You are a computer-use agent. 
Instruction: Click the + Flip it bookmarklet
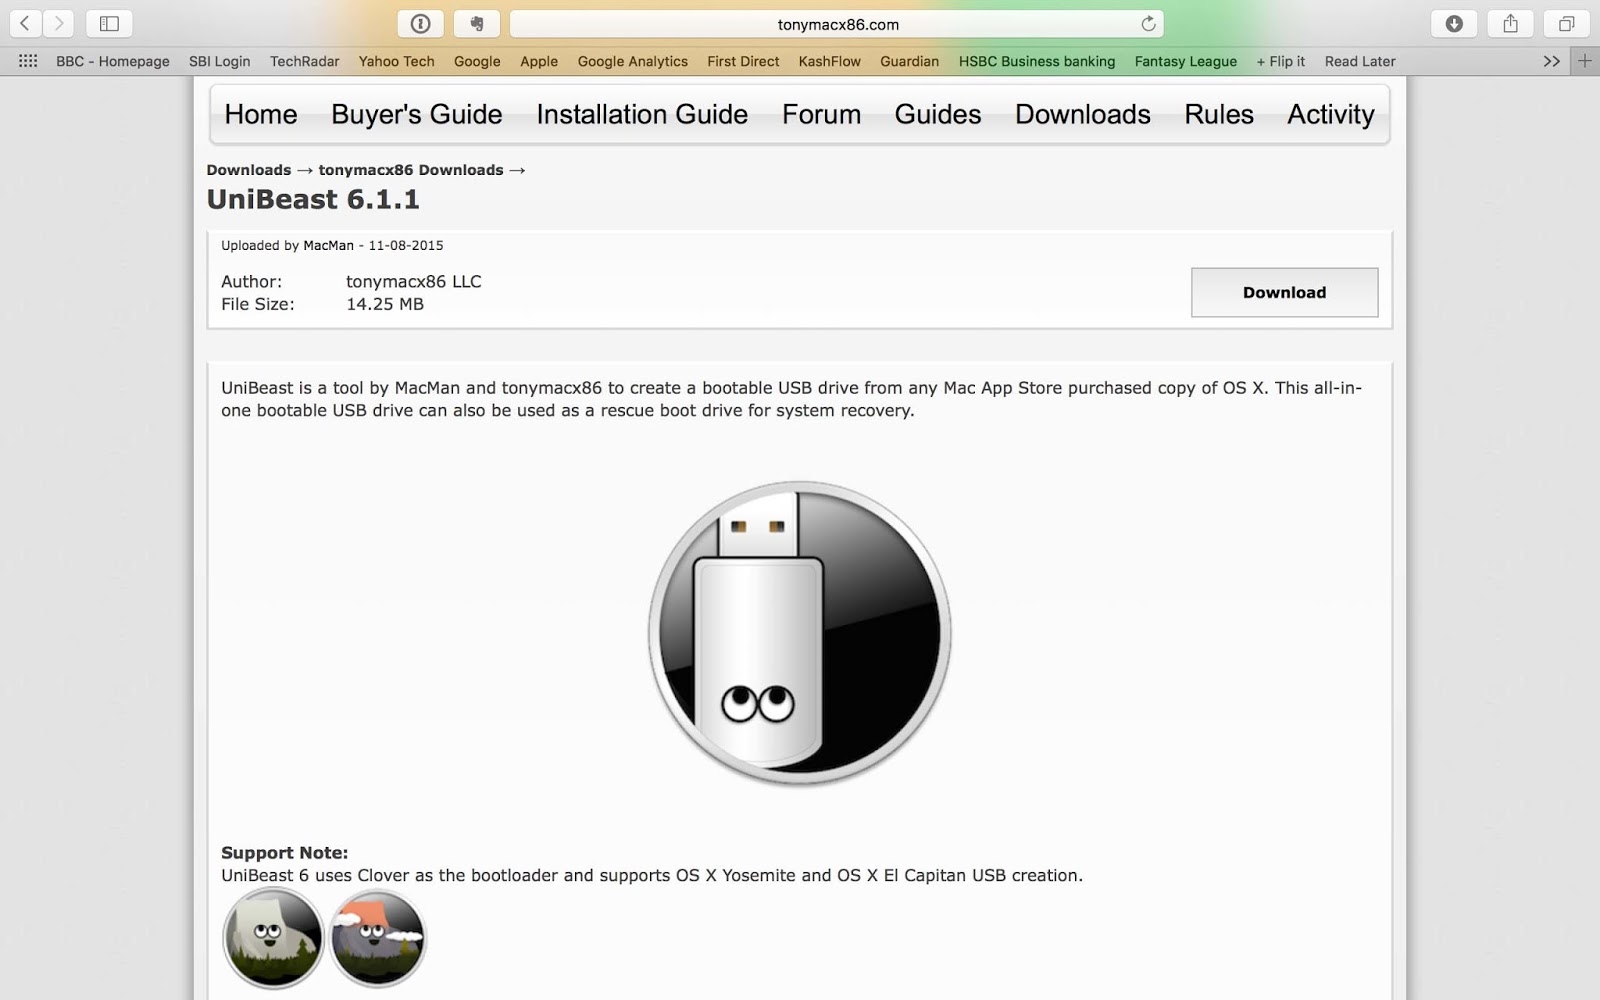(x=1281, y=61)
